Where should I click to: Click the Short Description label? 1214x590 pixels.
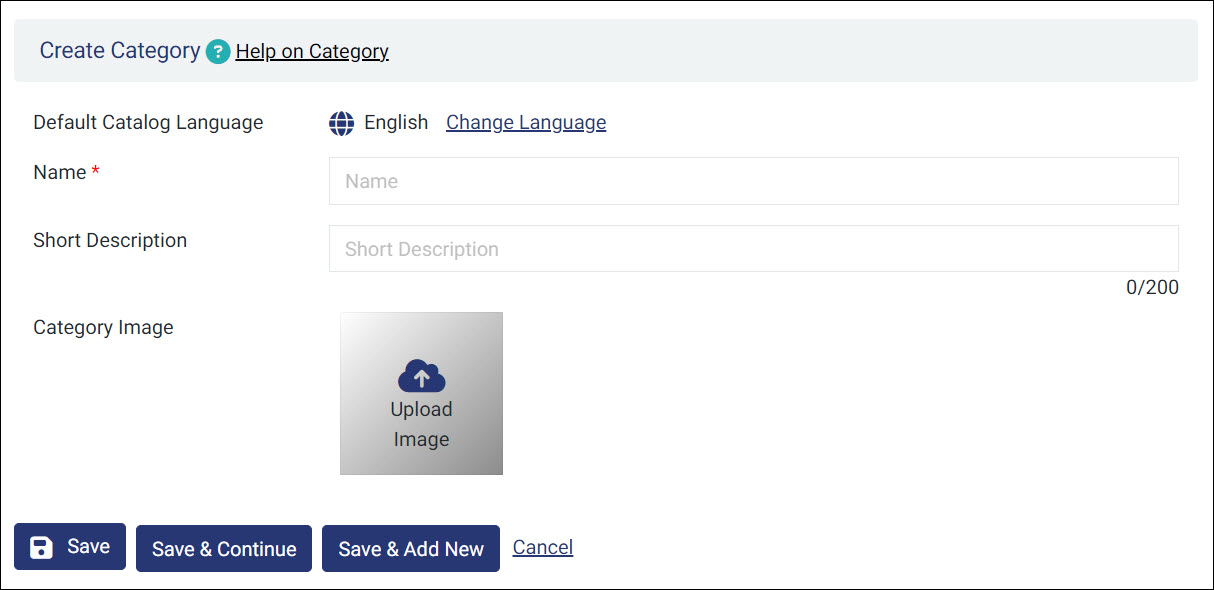point(110,240)
